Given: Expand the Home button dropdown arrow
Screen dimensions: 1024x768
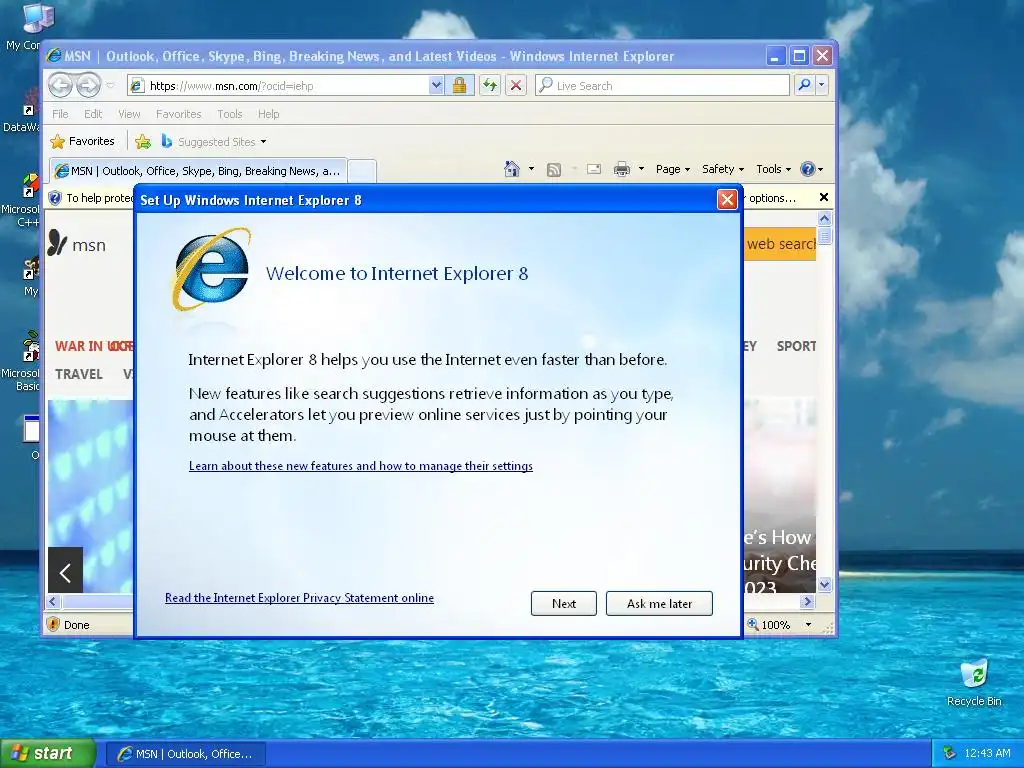Looking at the screenshot, I should point(531,169).
